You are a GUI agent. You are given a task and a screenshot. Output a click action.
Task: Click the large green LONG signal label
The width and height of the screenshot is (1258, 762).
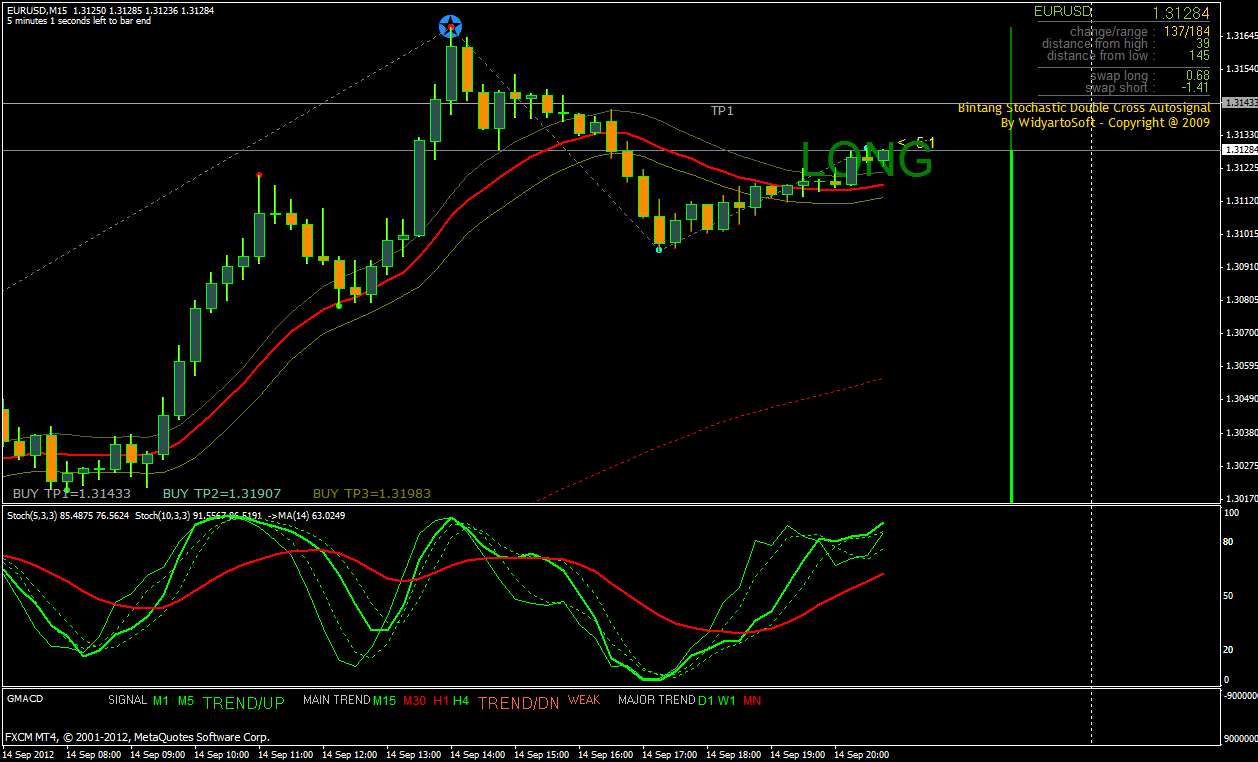[866, 161]
